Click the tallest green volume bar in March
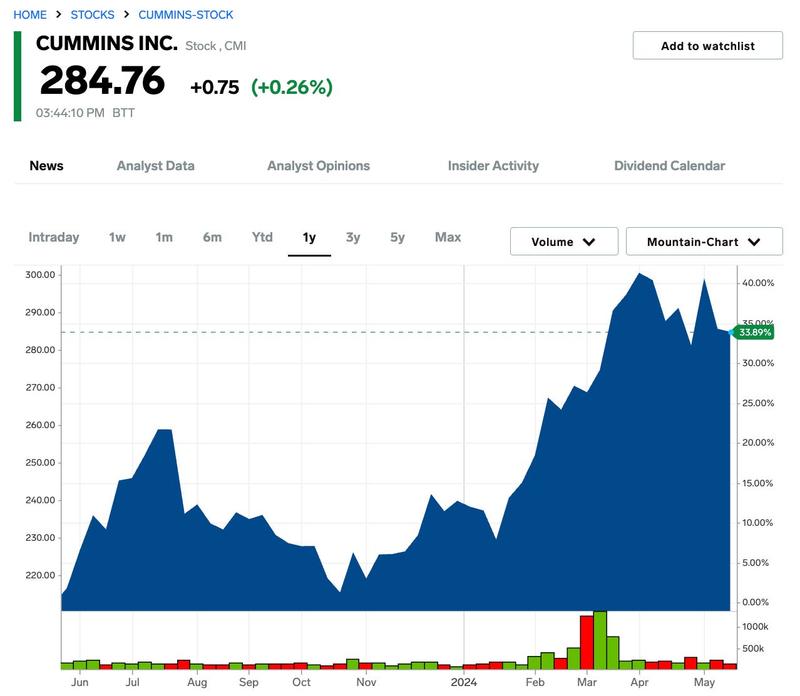The image size is (800, 696). click(600, 640)
